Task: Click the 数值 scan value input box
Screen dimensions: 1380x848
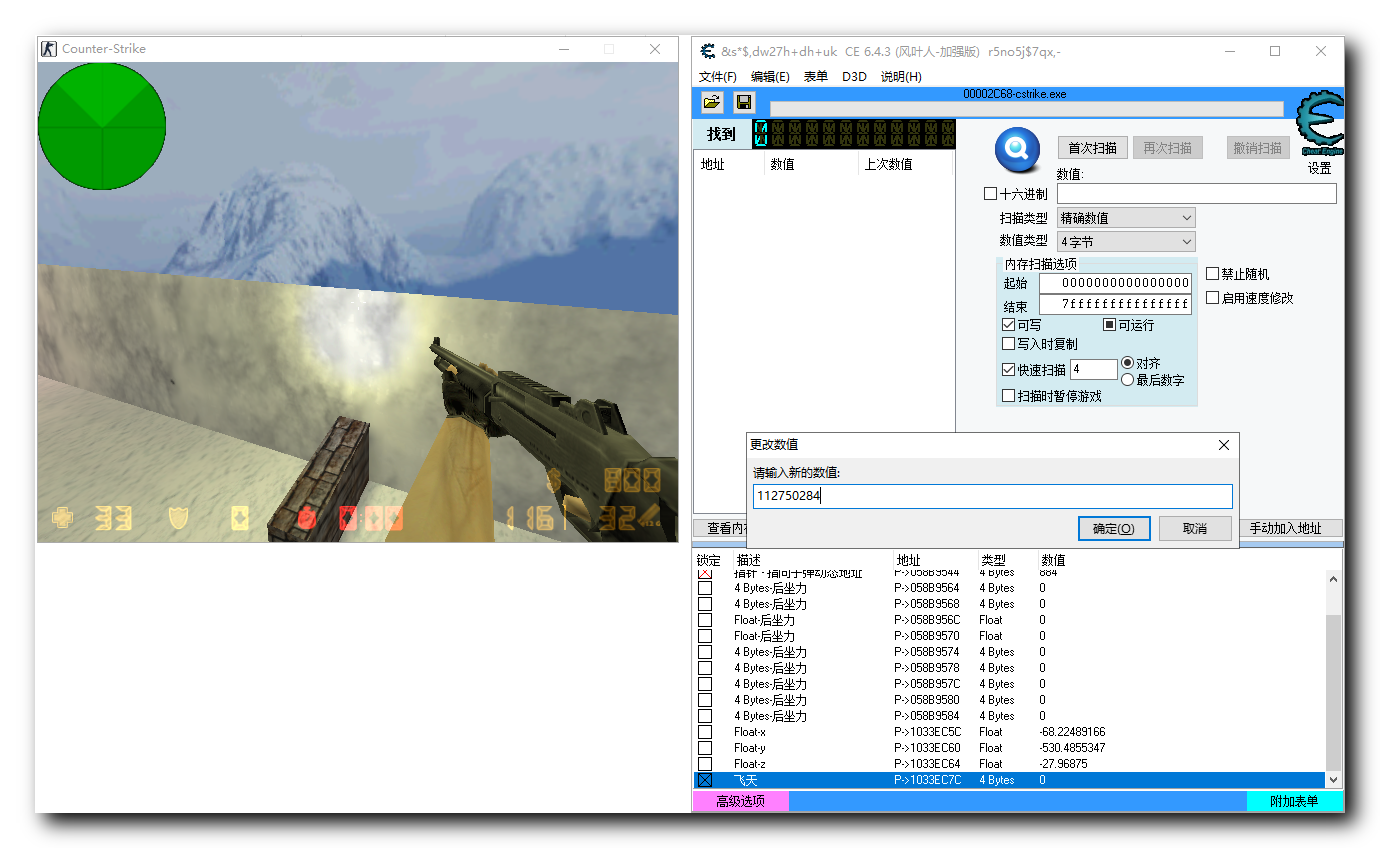Action: tap(1196, 194)
